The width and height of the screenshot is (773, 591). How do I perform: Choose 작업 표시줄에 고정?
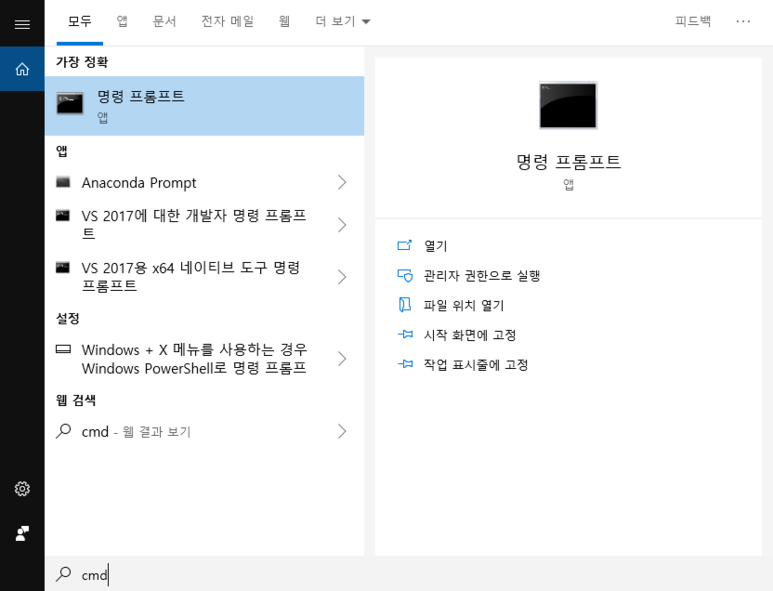(476, 365)
